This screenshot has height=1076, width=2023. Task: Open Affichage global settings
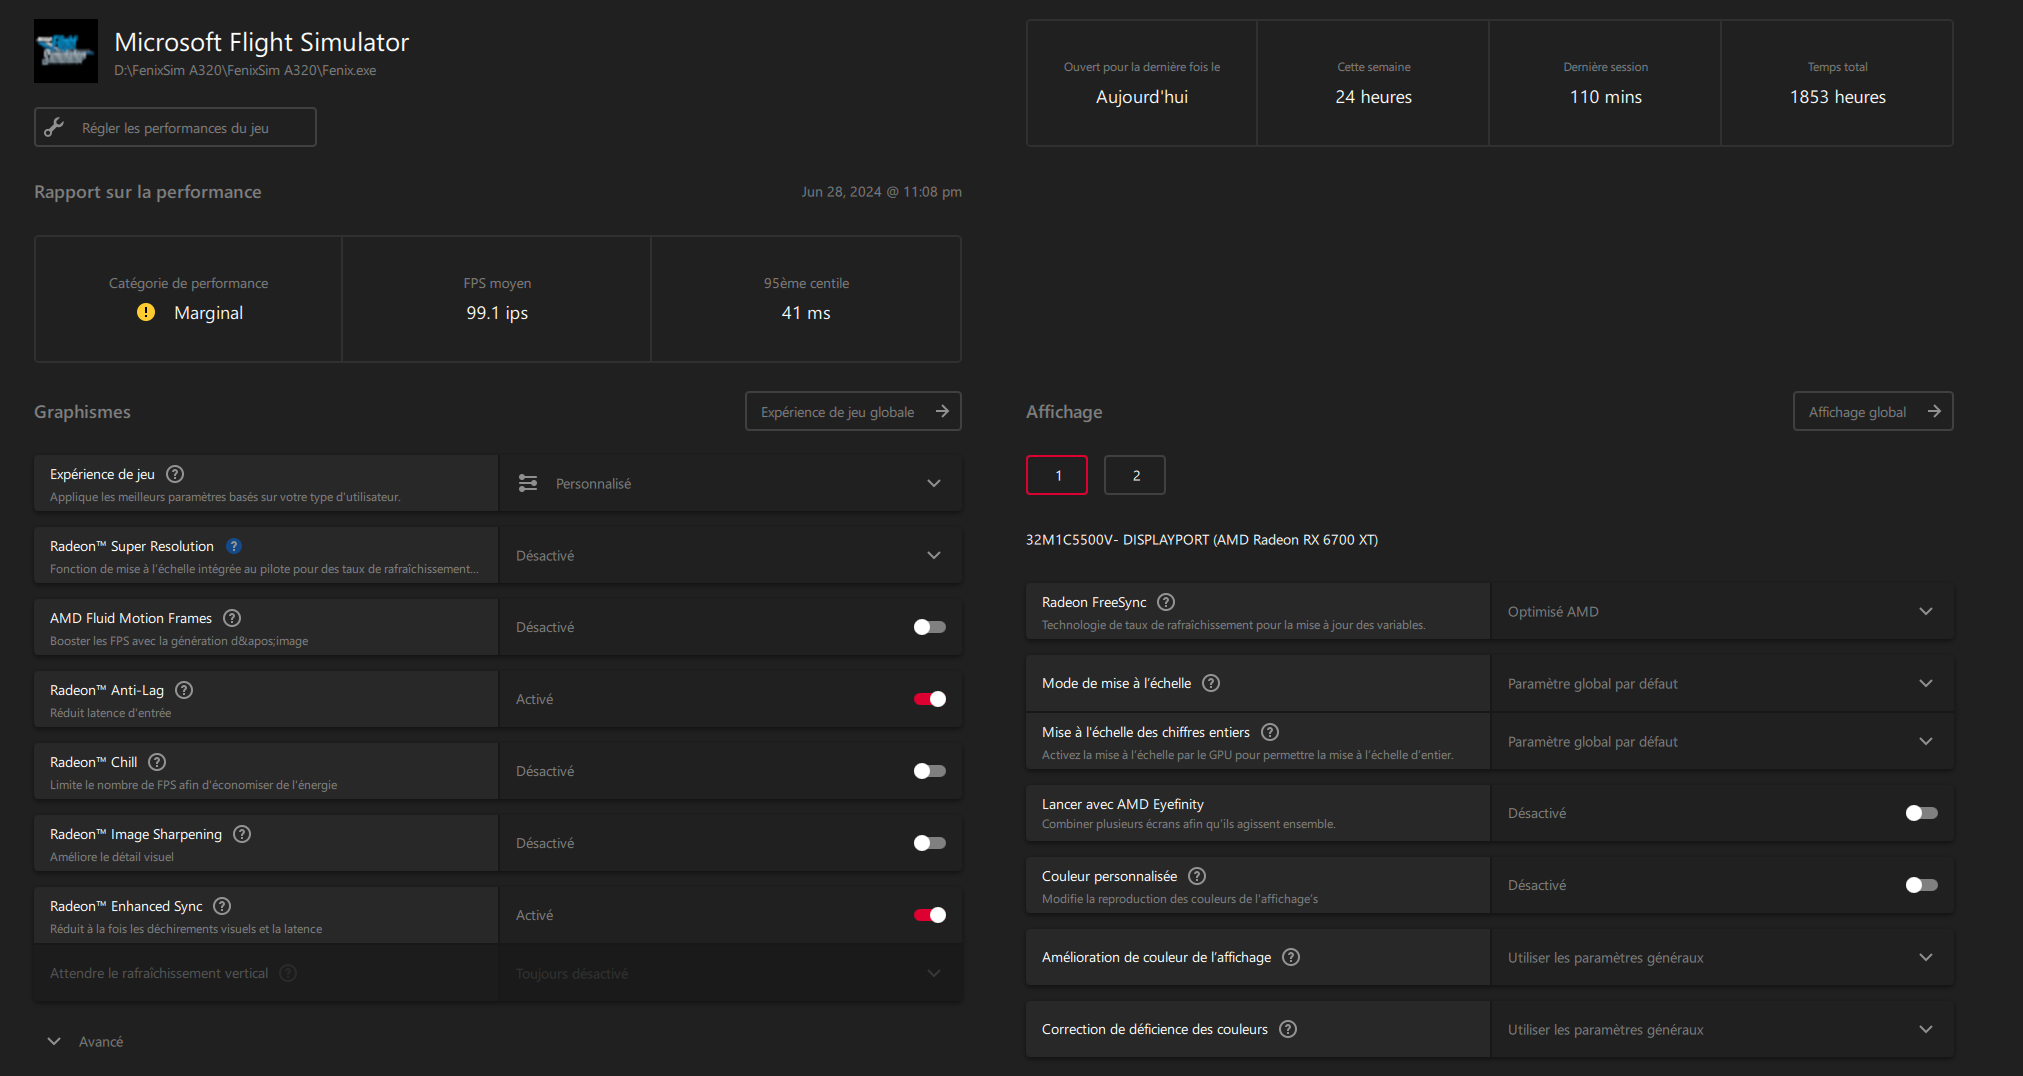1873,411
